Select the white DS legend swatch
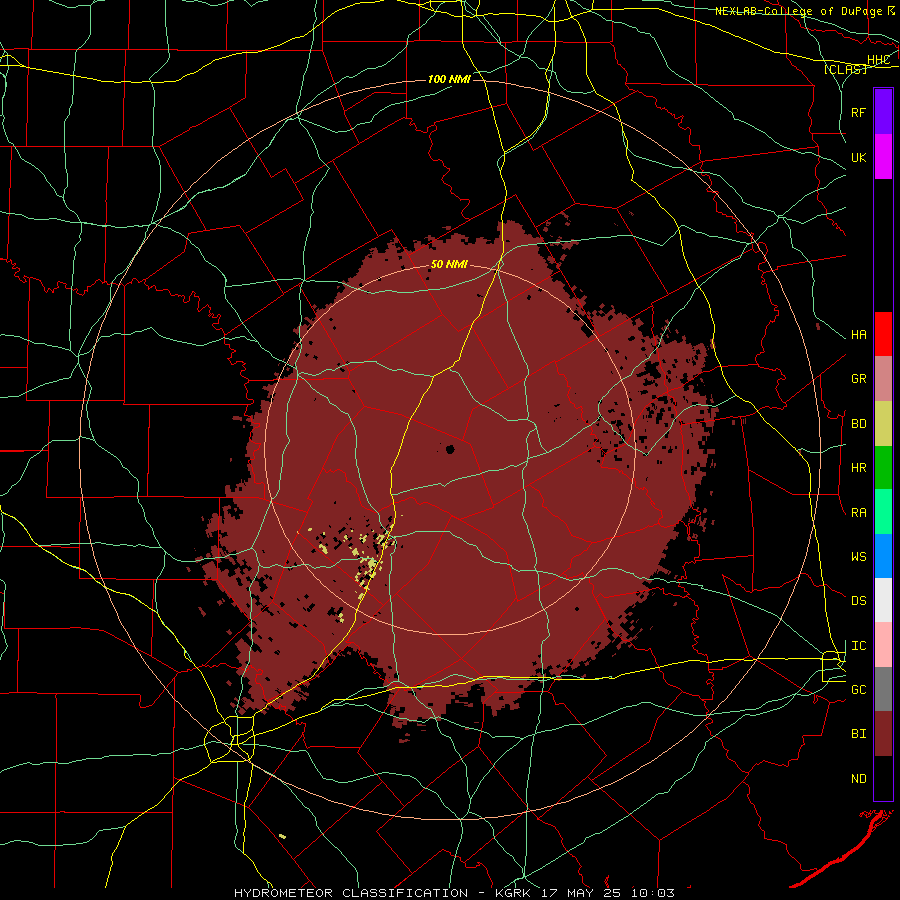This screenshot has height=900, width=900. (x=883, y=600)
